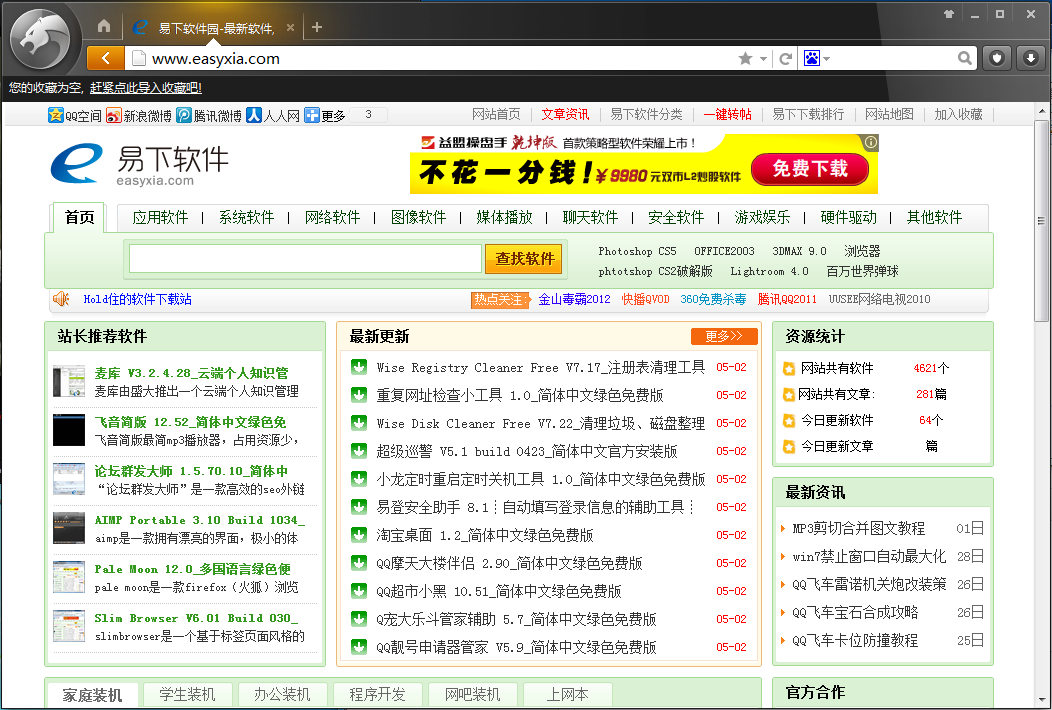Open the address bar history dropdown arrow
This screenshot has height=710, width=1052.
764,59
